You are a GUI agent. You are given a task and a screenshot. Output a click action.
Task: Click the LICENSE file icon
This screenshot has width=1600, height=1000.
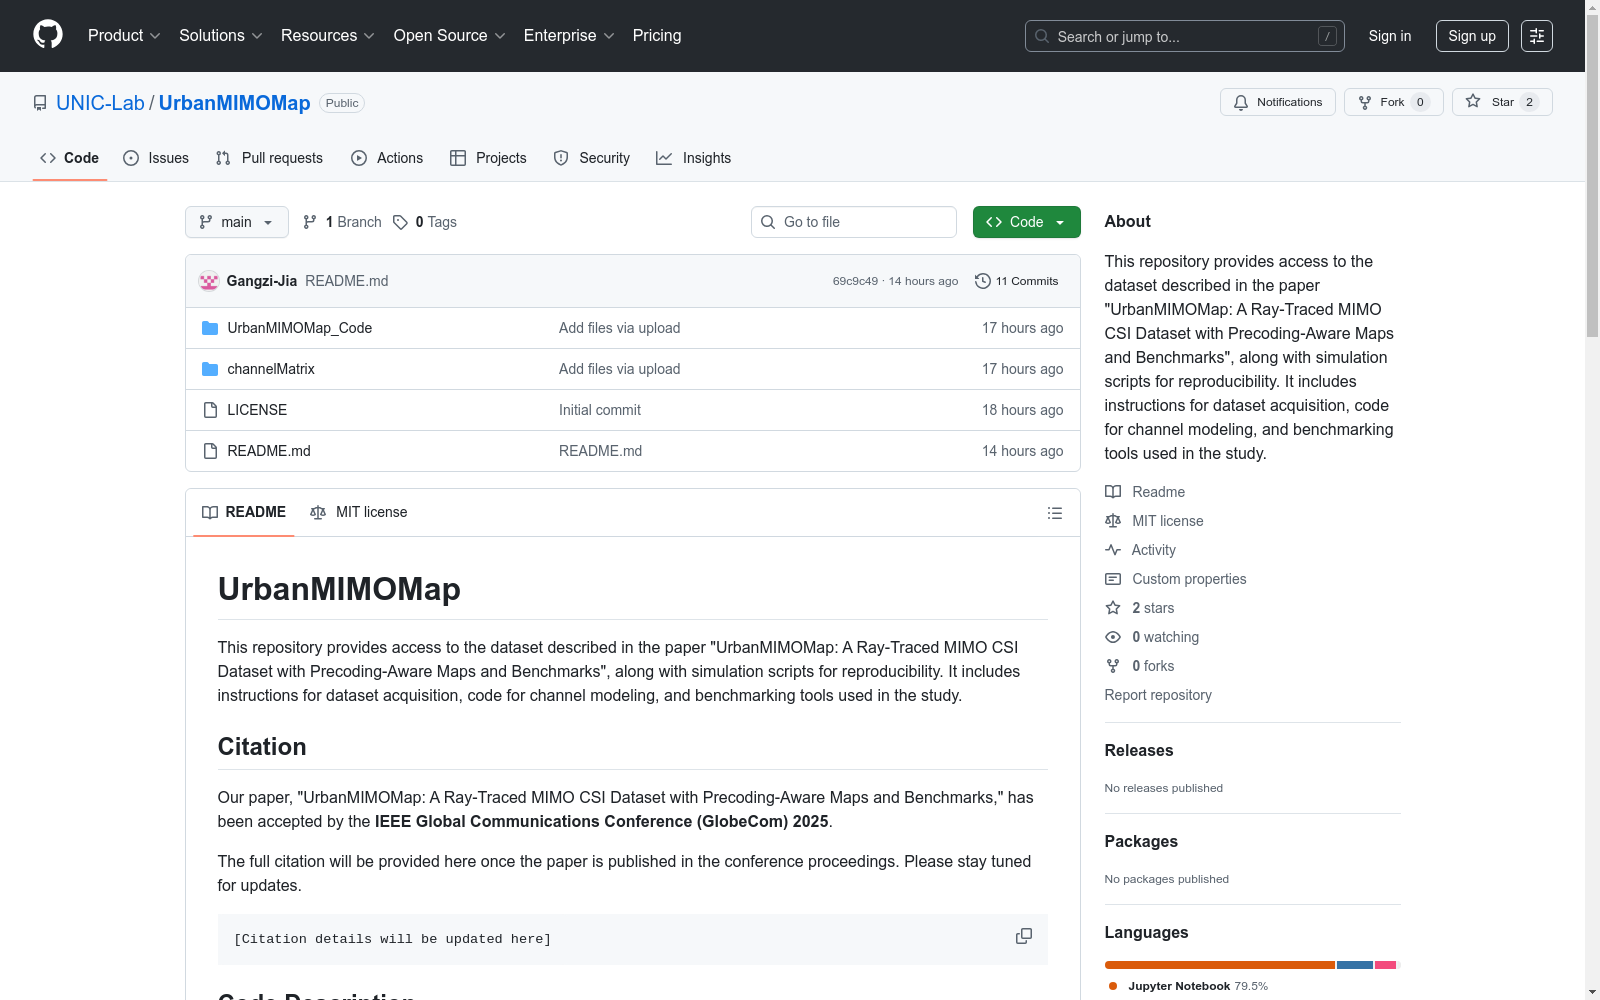click(x=210, y=410)
